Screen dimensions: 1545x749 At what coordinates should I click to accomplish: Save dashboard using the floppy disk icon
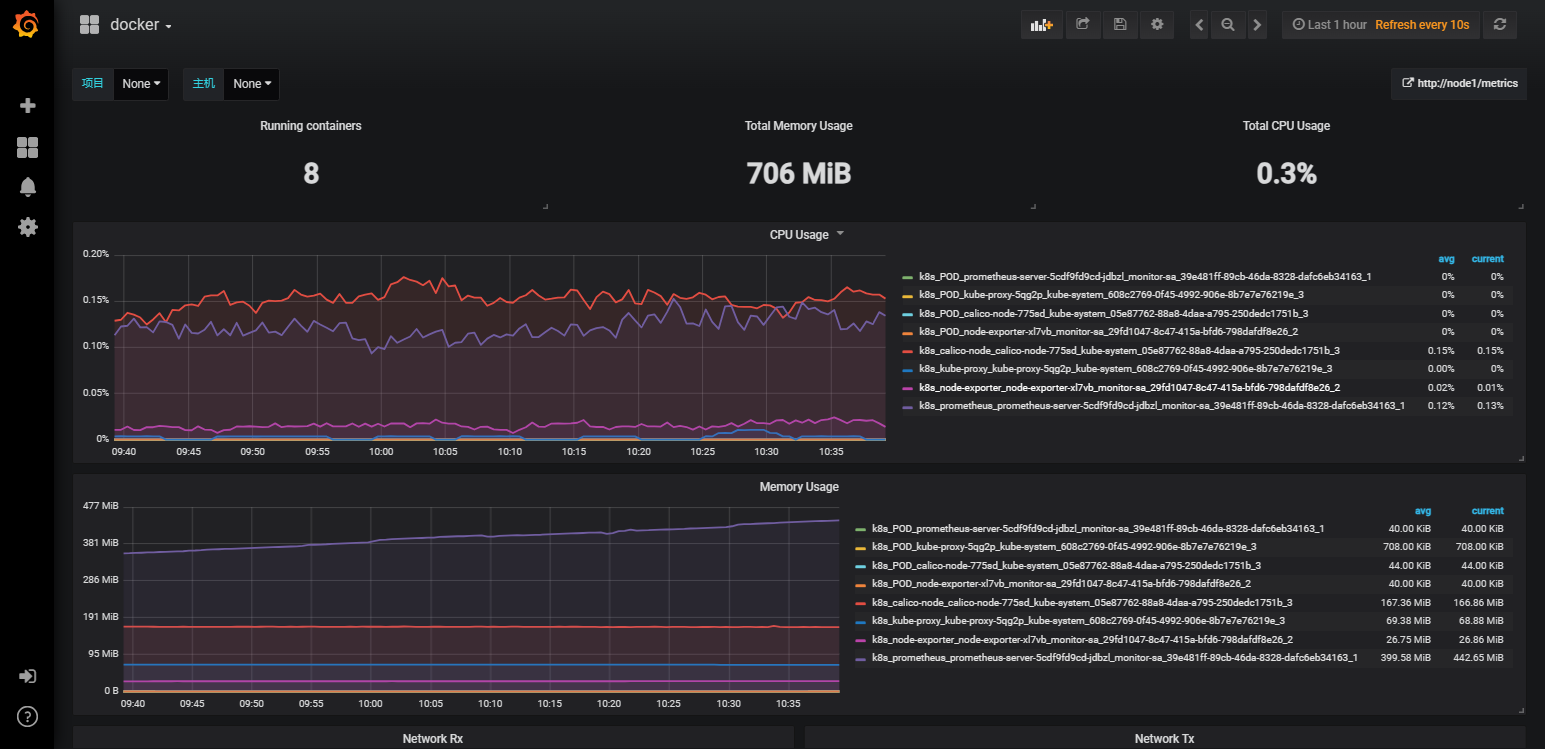1120,25
